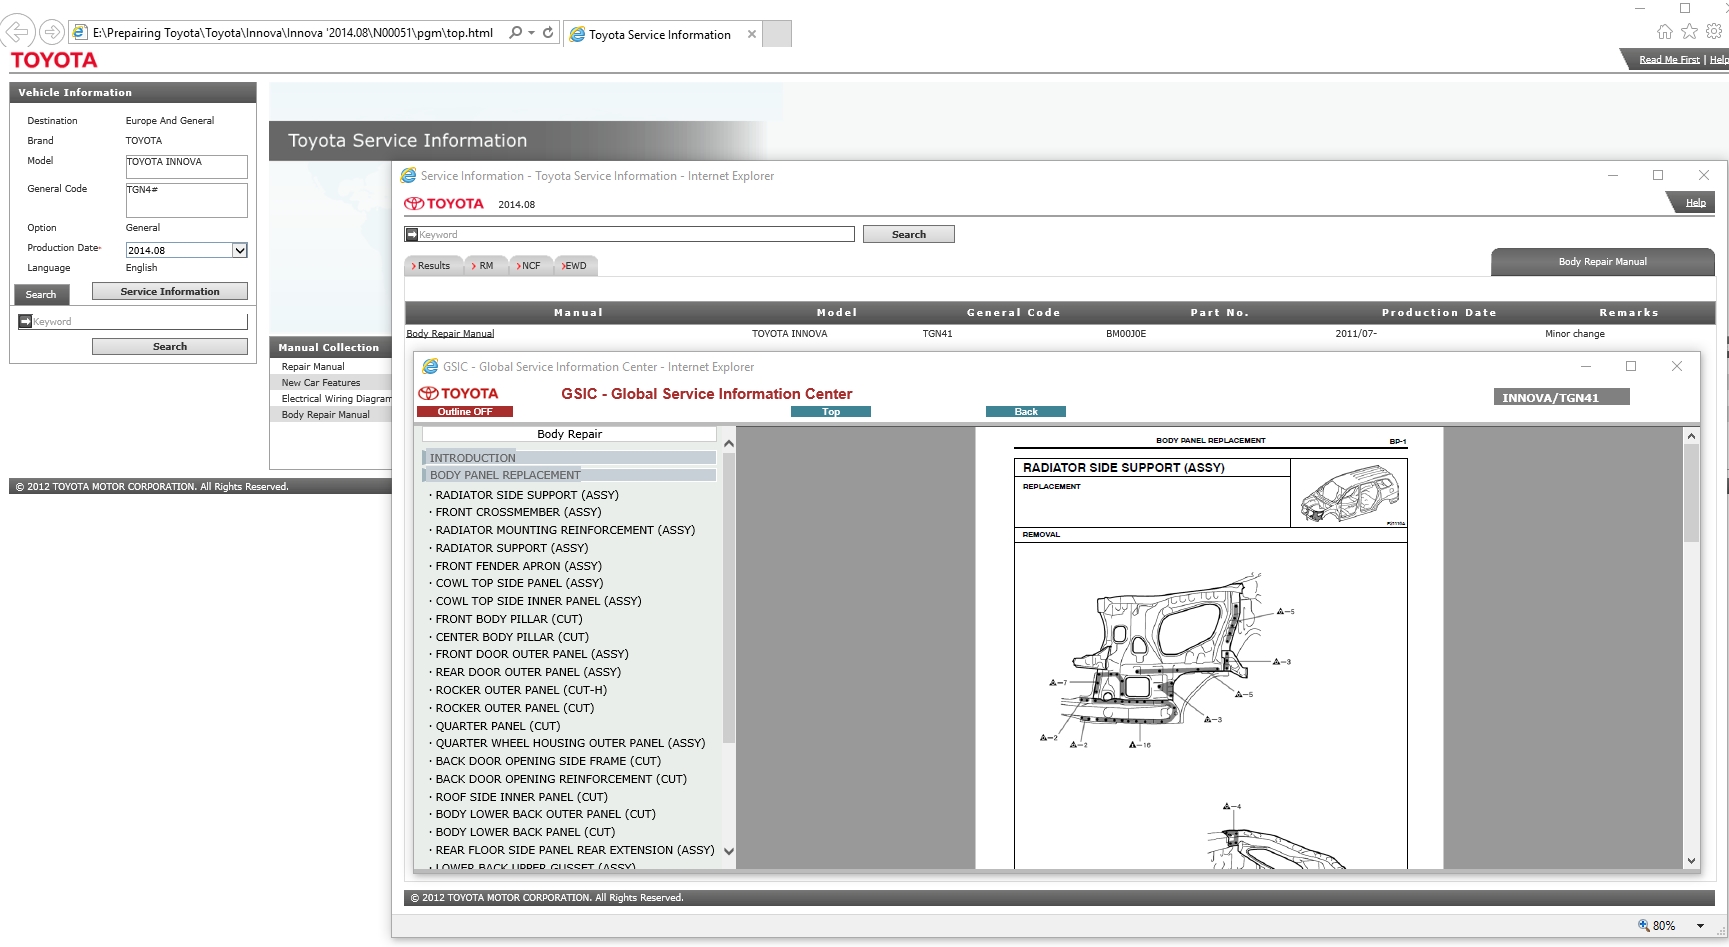The height and width of the screenshot is (947, 1729).
Task: Refresh the page using address bar icon
Action: click(548, 32)
